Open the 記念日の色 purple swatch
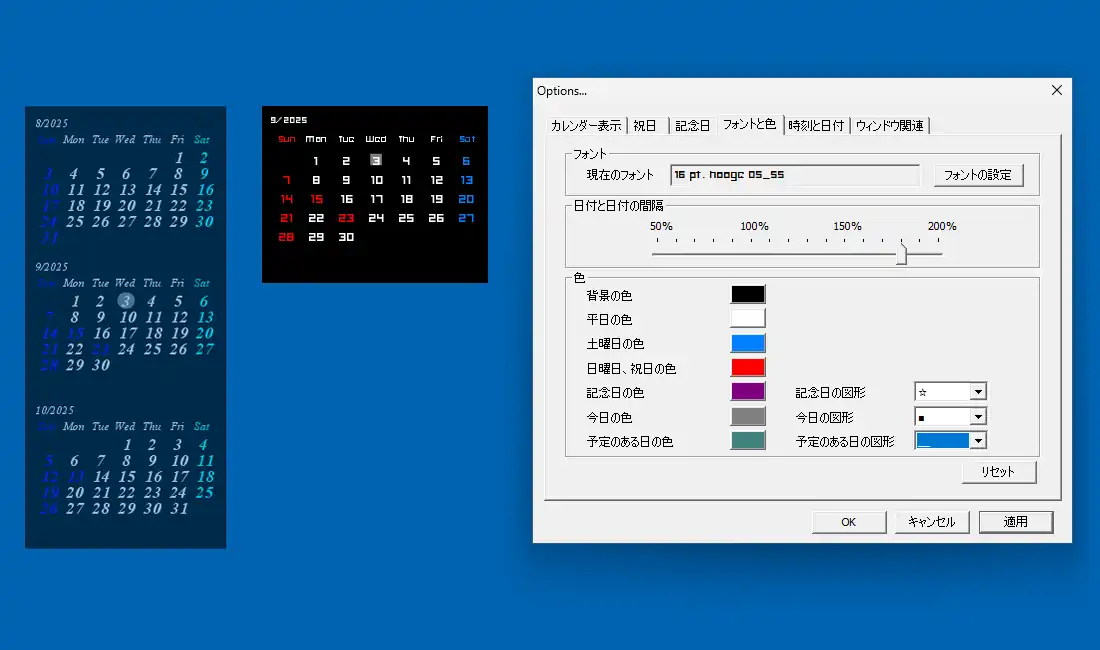This screenshot has height=650, width=1100. (748, 391)
